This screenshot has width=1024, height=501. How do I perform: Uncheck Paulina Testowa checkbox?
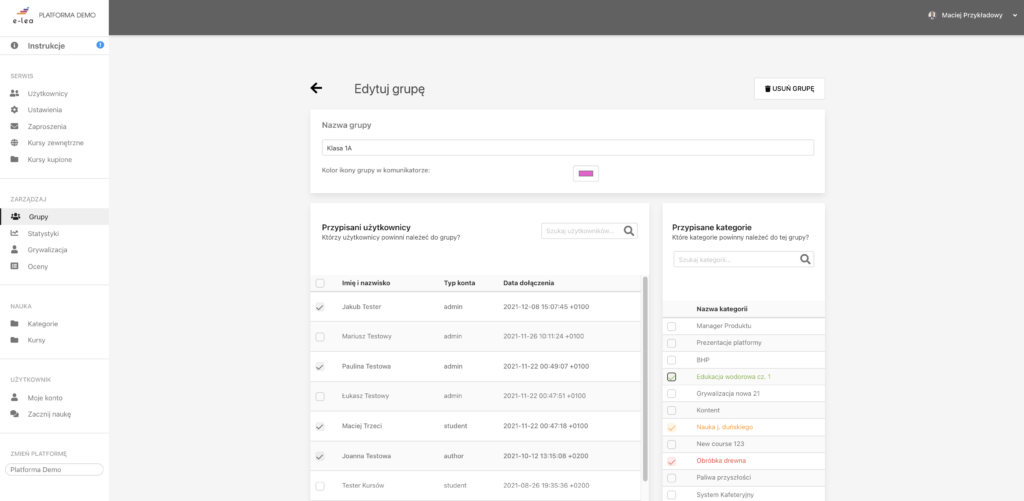(320, 367)
